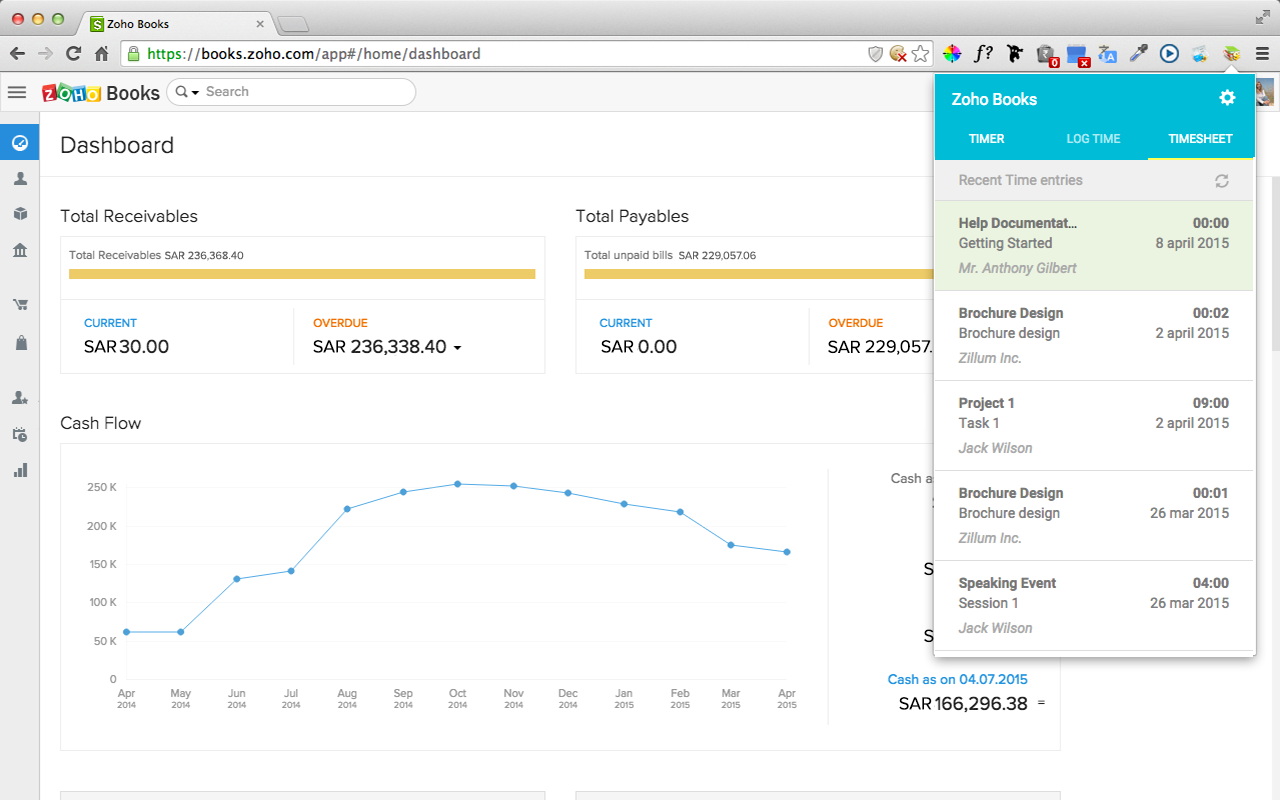The width and height of the screenshot is (1280, 800).
Task: Open the timesheet calendar-clock sidebar icon
Action: [20, 434]
